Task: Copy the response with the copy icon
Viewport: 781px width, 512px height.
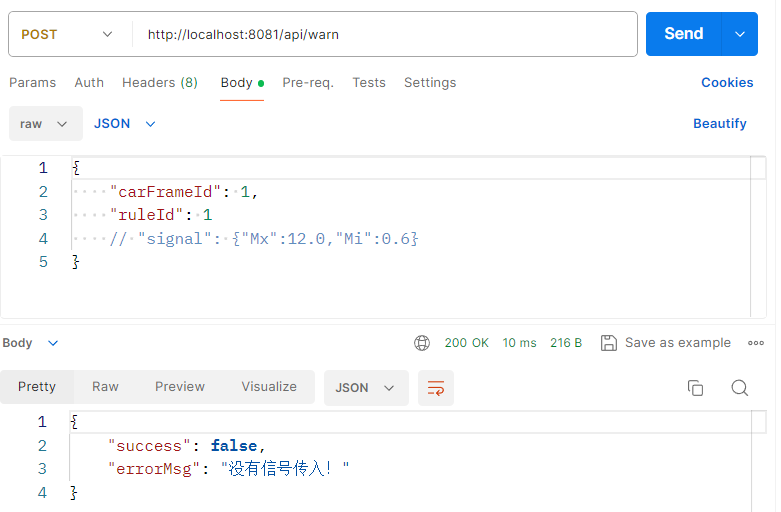Action: click(695, 387)
